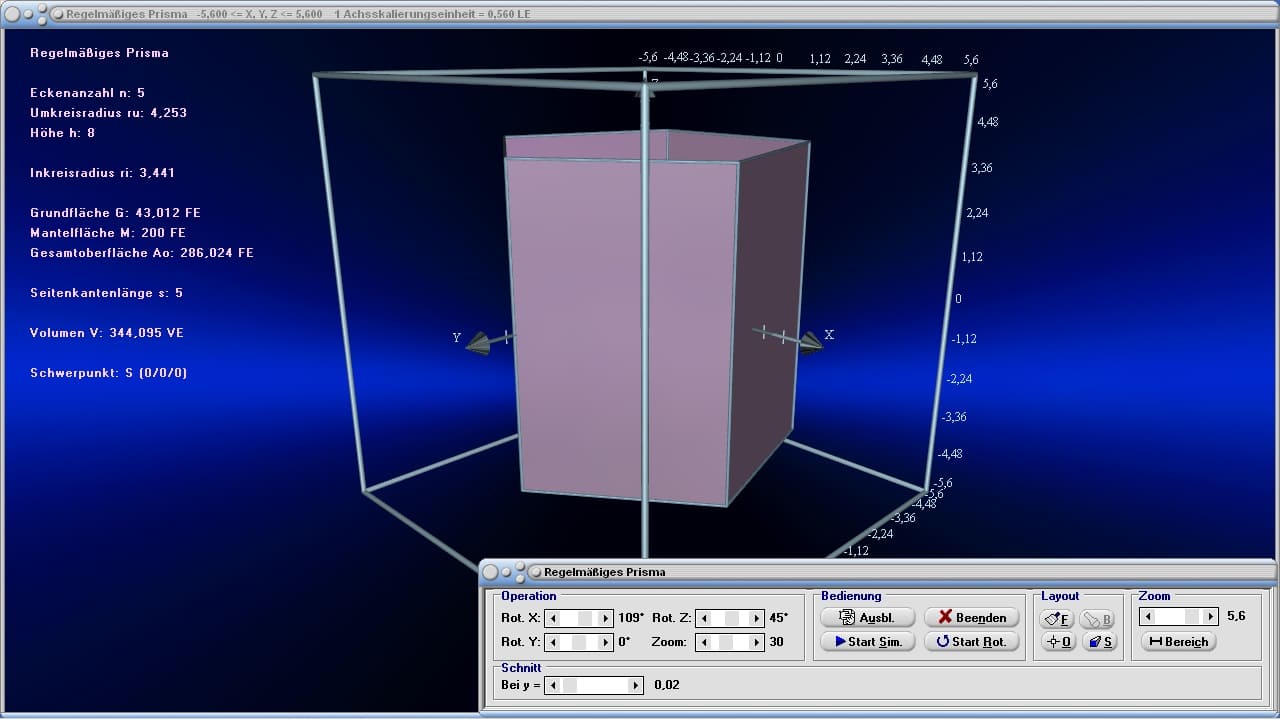Click the main window title bar text
The width and height of the screenshot is (1280, 720).
[x=298, y=14]
